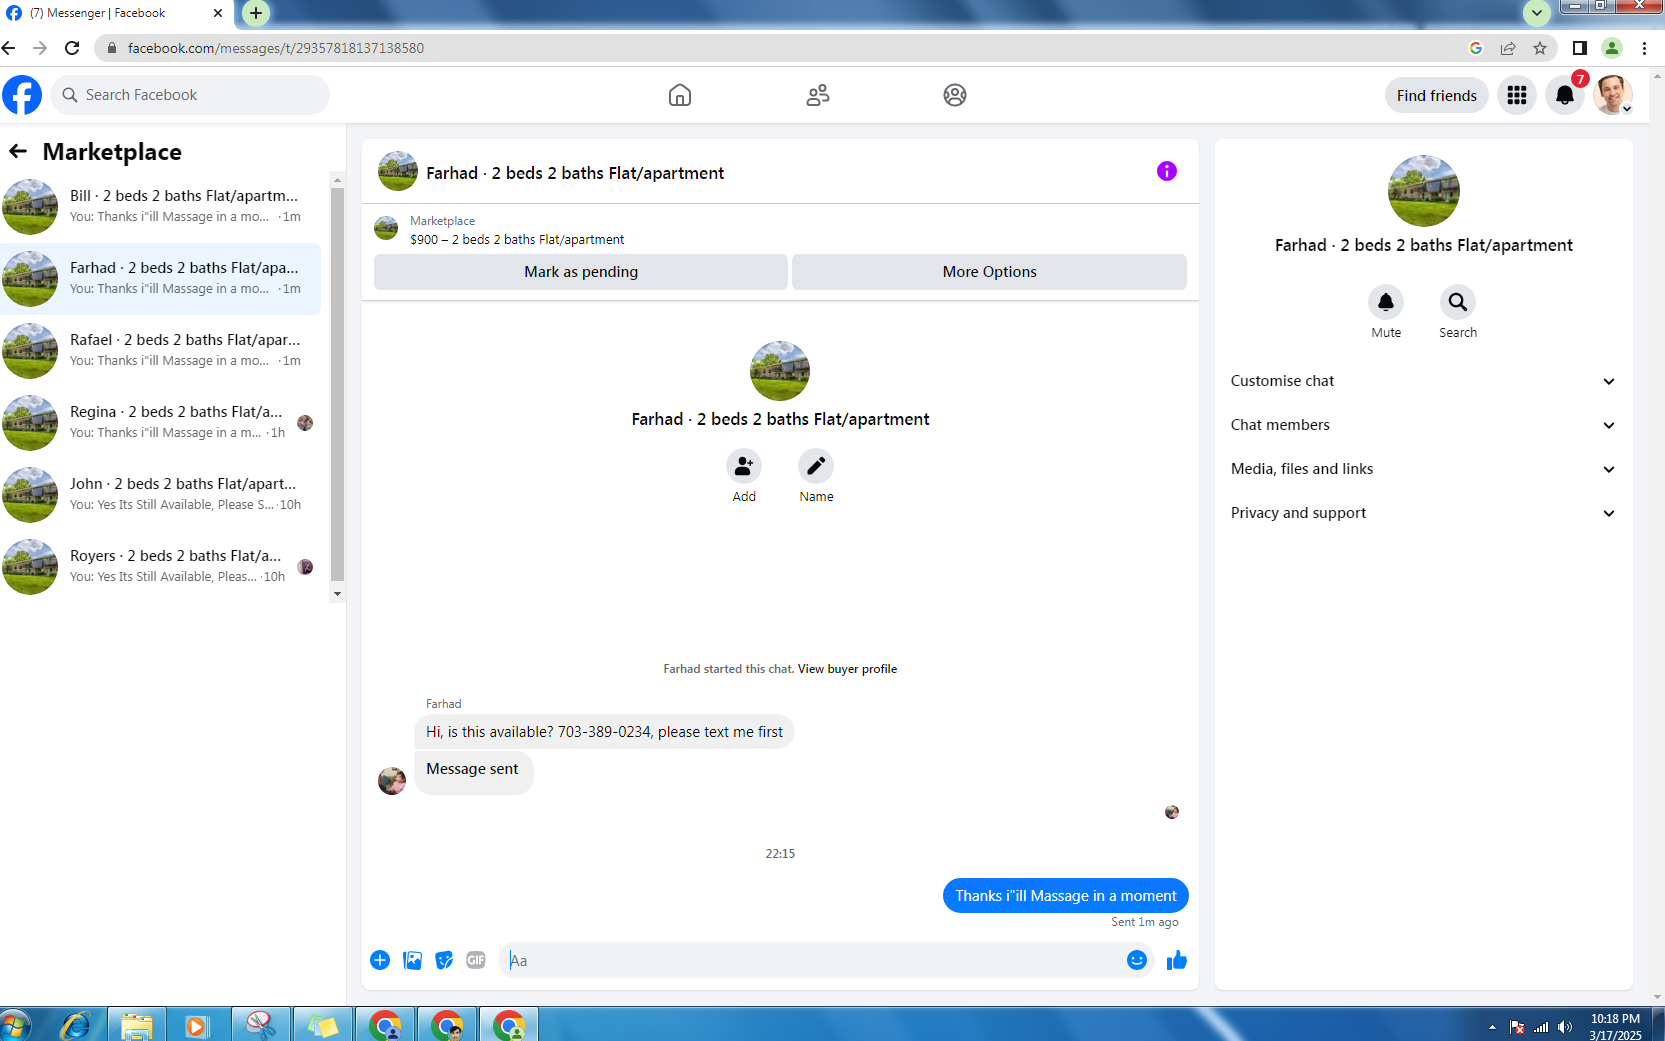Click the Facebook logo icon
Screen dimensions: 1665x1041
point(22,95)
